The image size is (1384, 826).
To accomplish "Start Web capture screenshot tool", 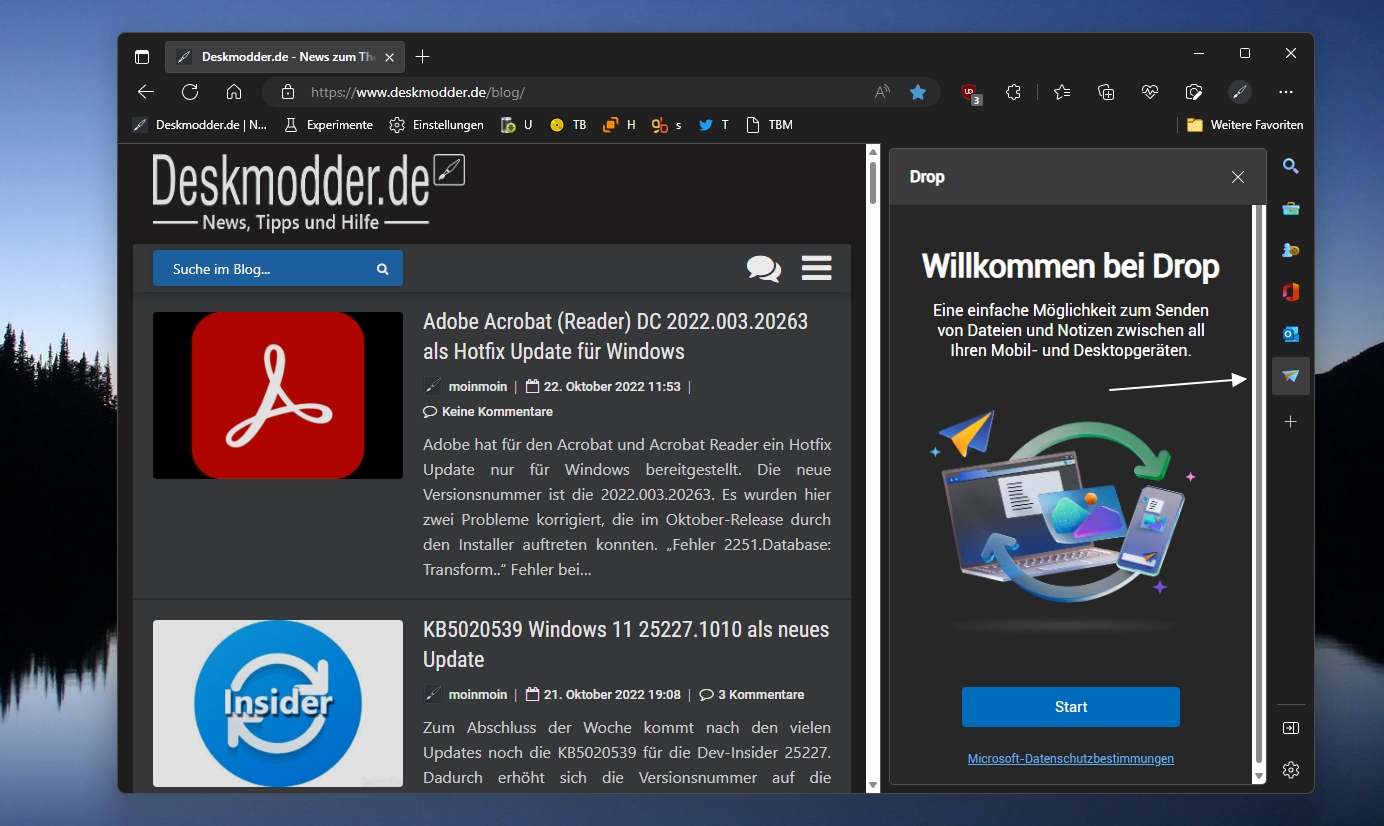I will point(1194,92).
